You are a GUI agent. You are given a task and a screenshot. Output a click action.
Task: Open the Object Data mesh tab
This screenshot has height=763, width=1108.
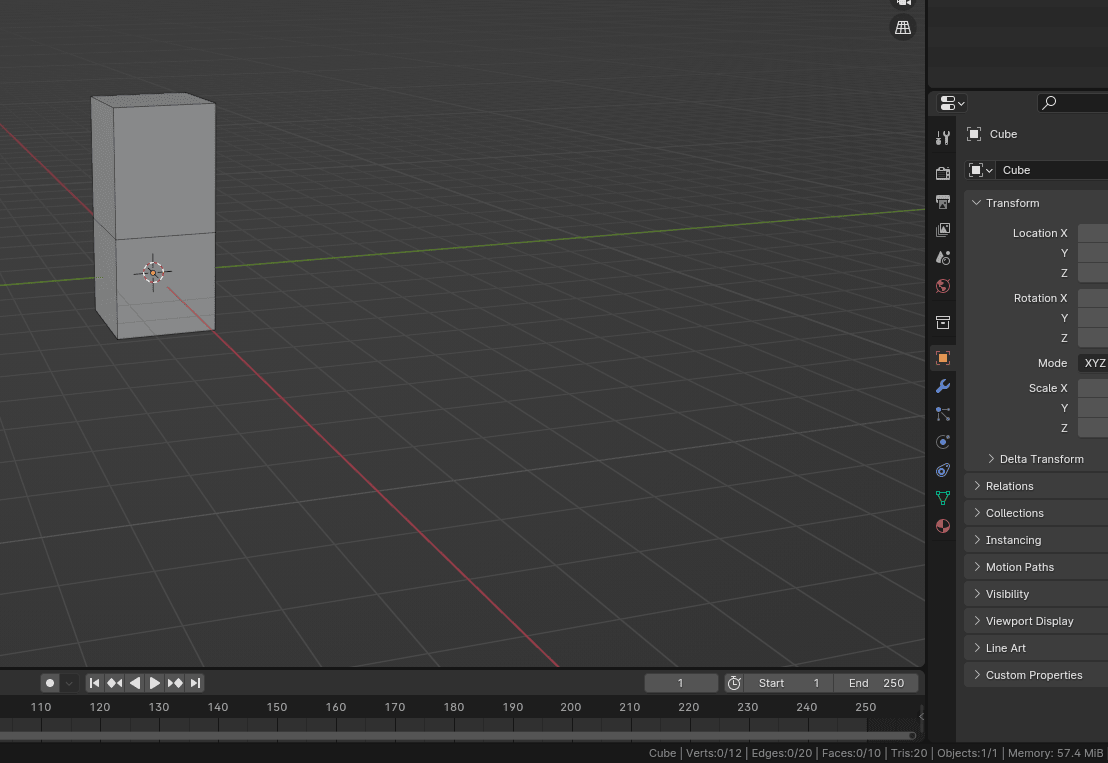point(942,498)
